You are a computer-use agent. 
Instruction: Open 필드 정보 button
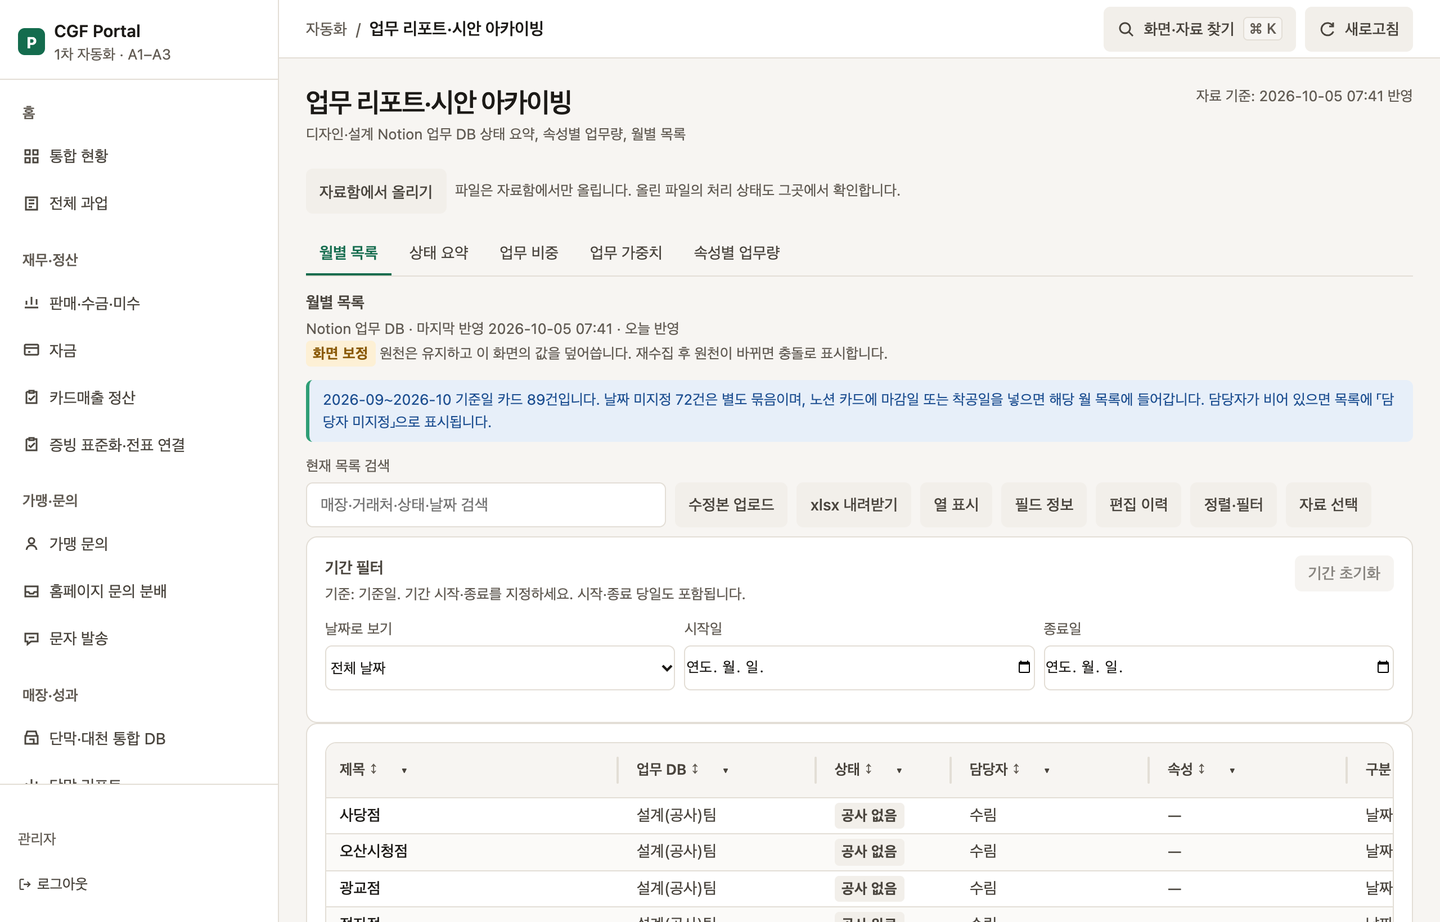[1044, 505]
